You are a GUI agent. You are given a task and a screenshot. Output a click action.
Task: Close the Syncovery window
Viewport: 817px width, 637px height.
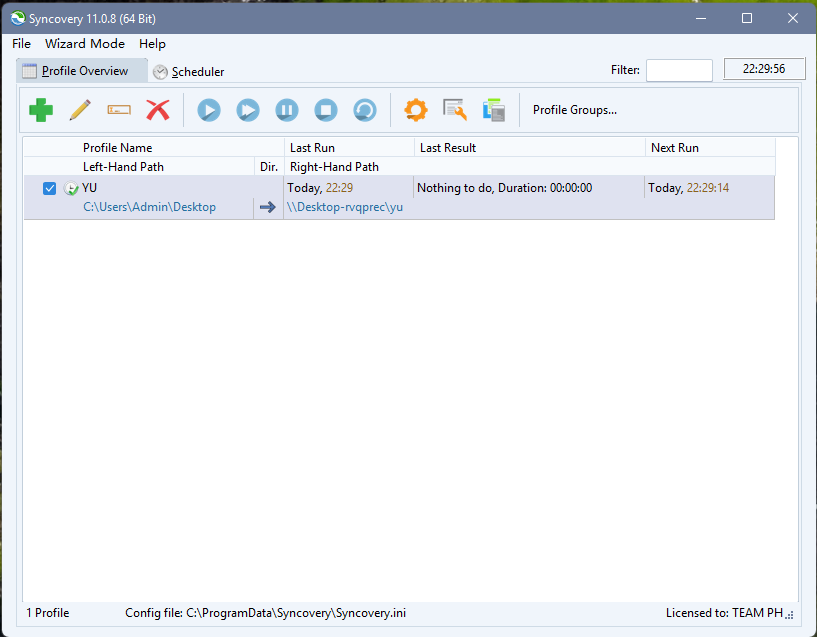(x=793, y=18)
